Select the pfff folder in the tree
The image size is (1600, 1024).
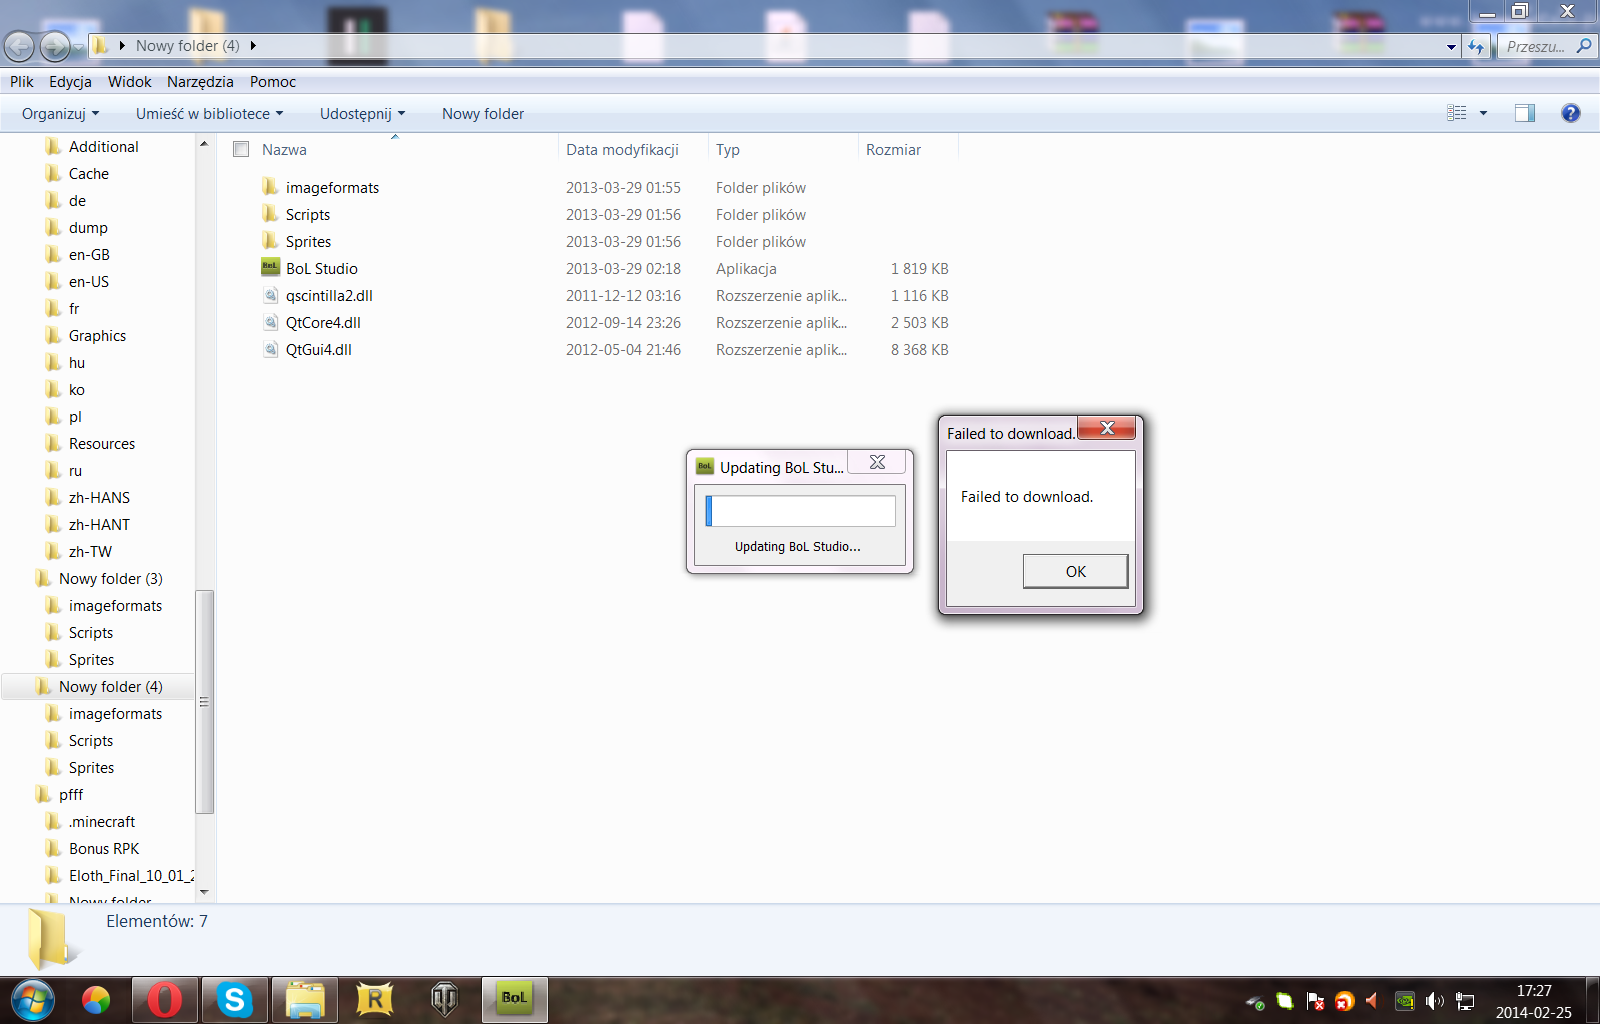[70, 795]
